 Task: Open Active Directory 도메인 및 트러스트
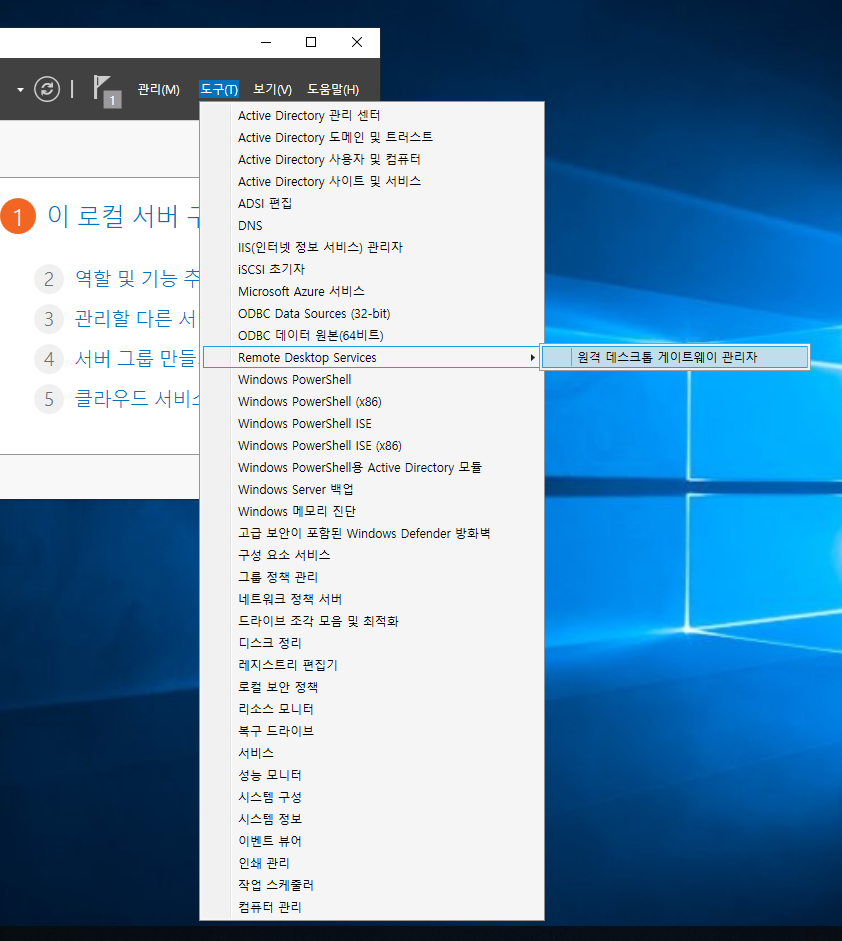click(x=373, y=137)
